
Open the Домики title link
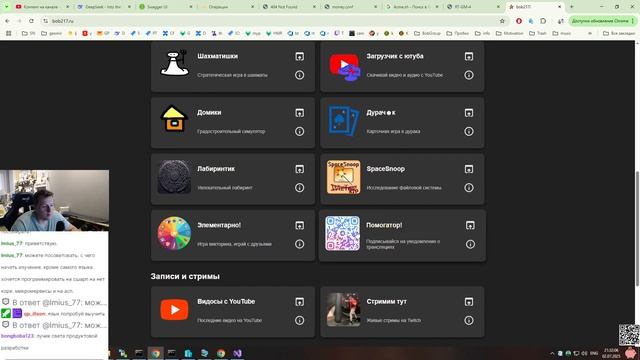point(209,113)
